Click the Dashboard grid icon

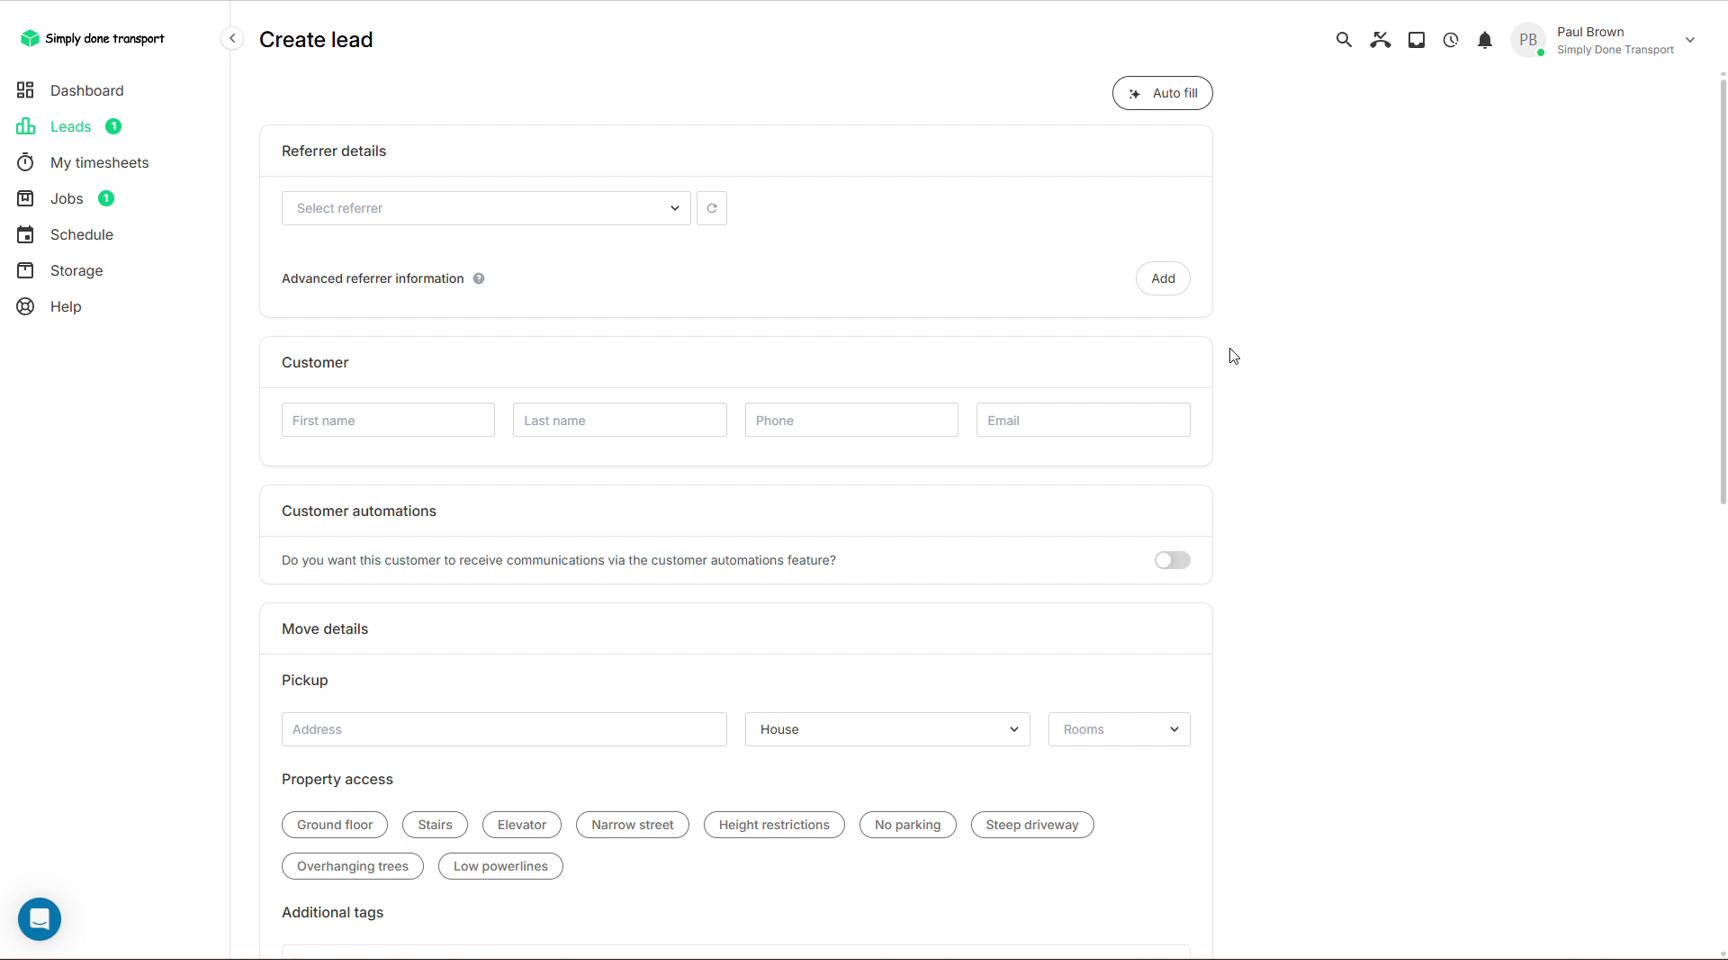[x=25, y=90]
